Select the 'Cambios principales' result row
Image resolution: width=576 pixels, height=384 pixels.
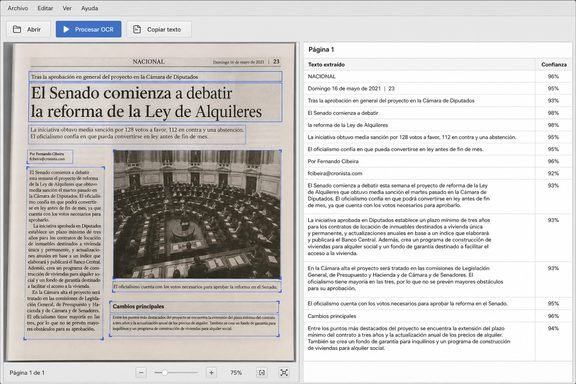coord(438,316)
